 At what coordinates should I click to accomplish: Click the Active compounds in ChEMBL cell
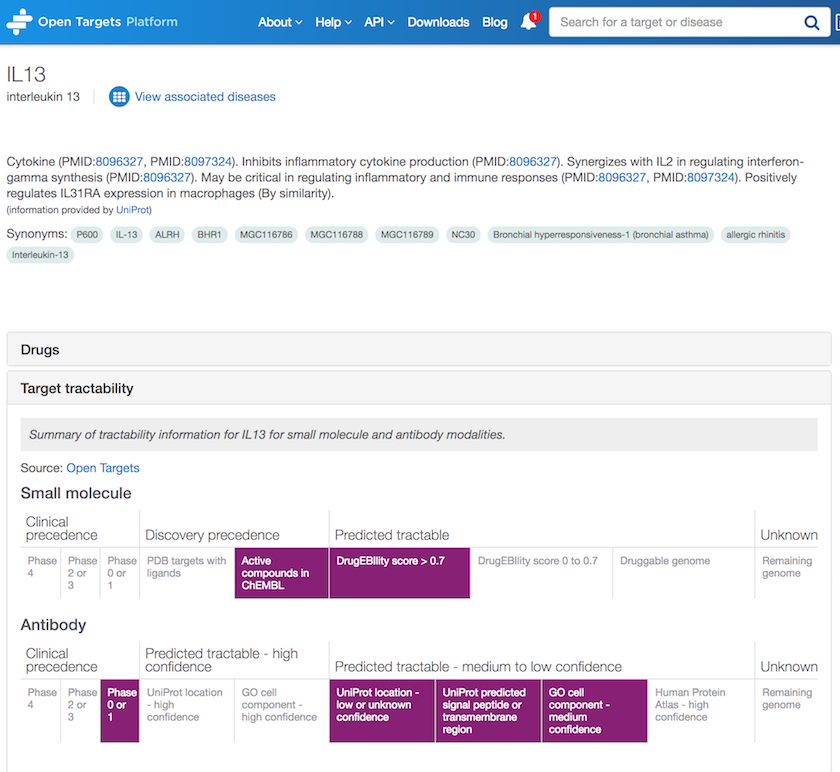pyautogui.click(x=281, y=572)
